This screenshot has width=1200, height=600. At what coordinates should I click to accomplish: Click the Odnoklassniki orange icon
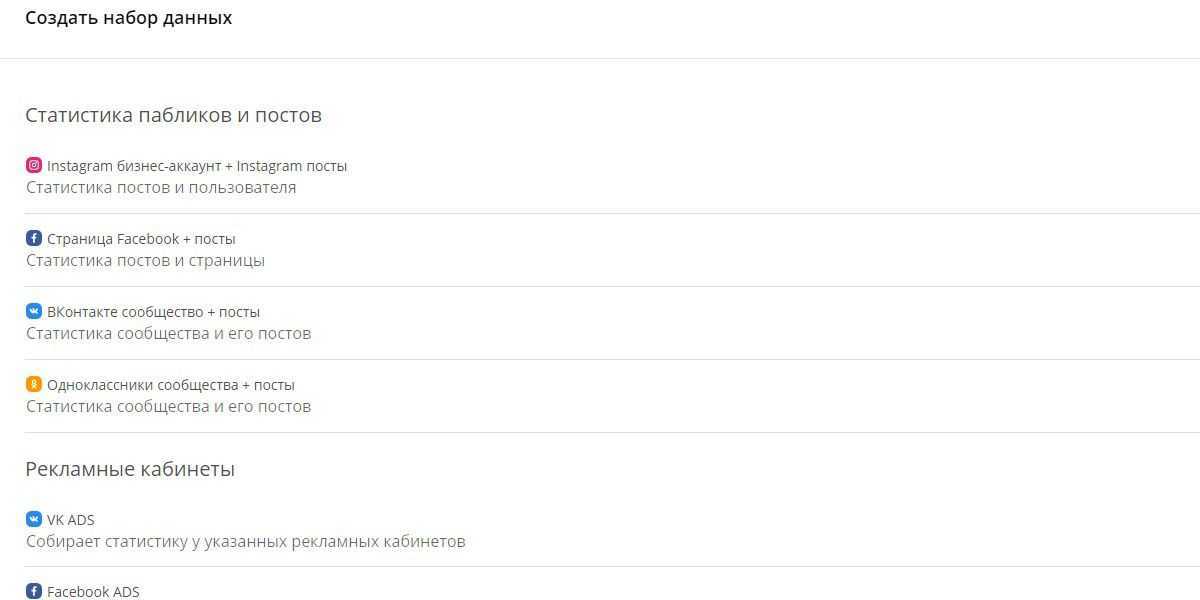tap(34, 385)
